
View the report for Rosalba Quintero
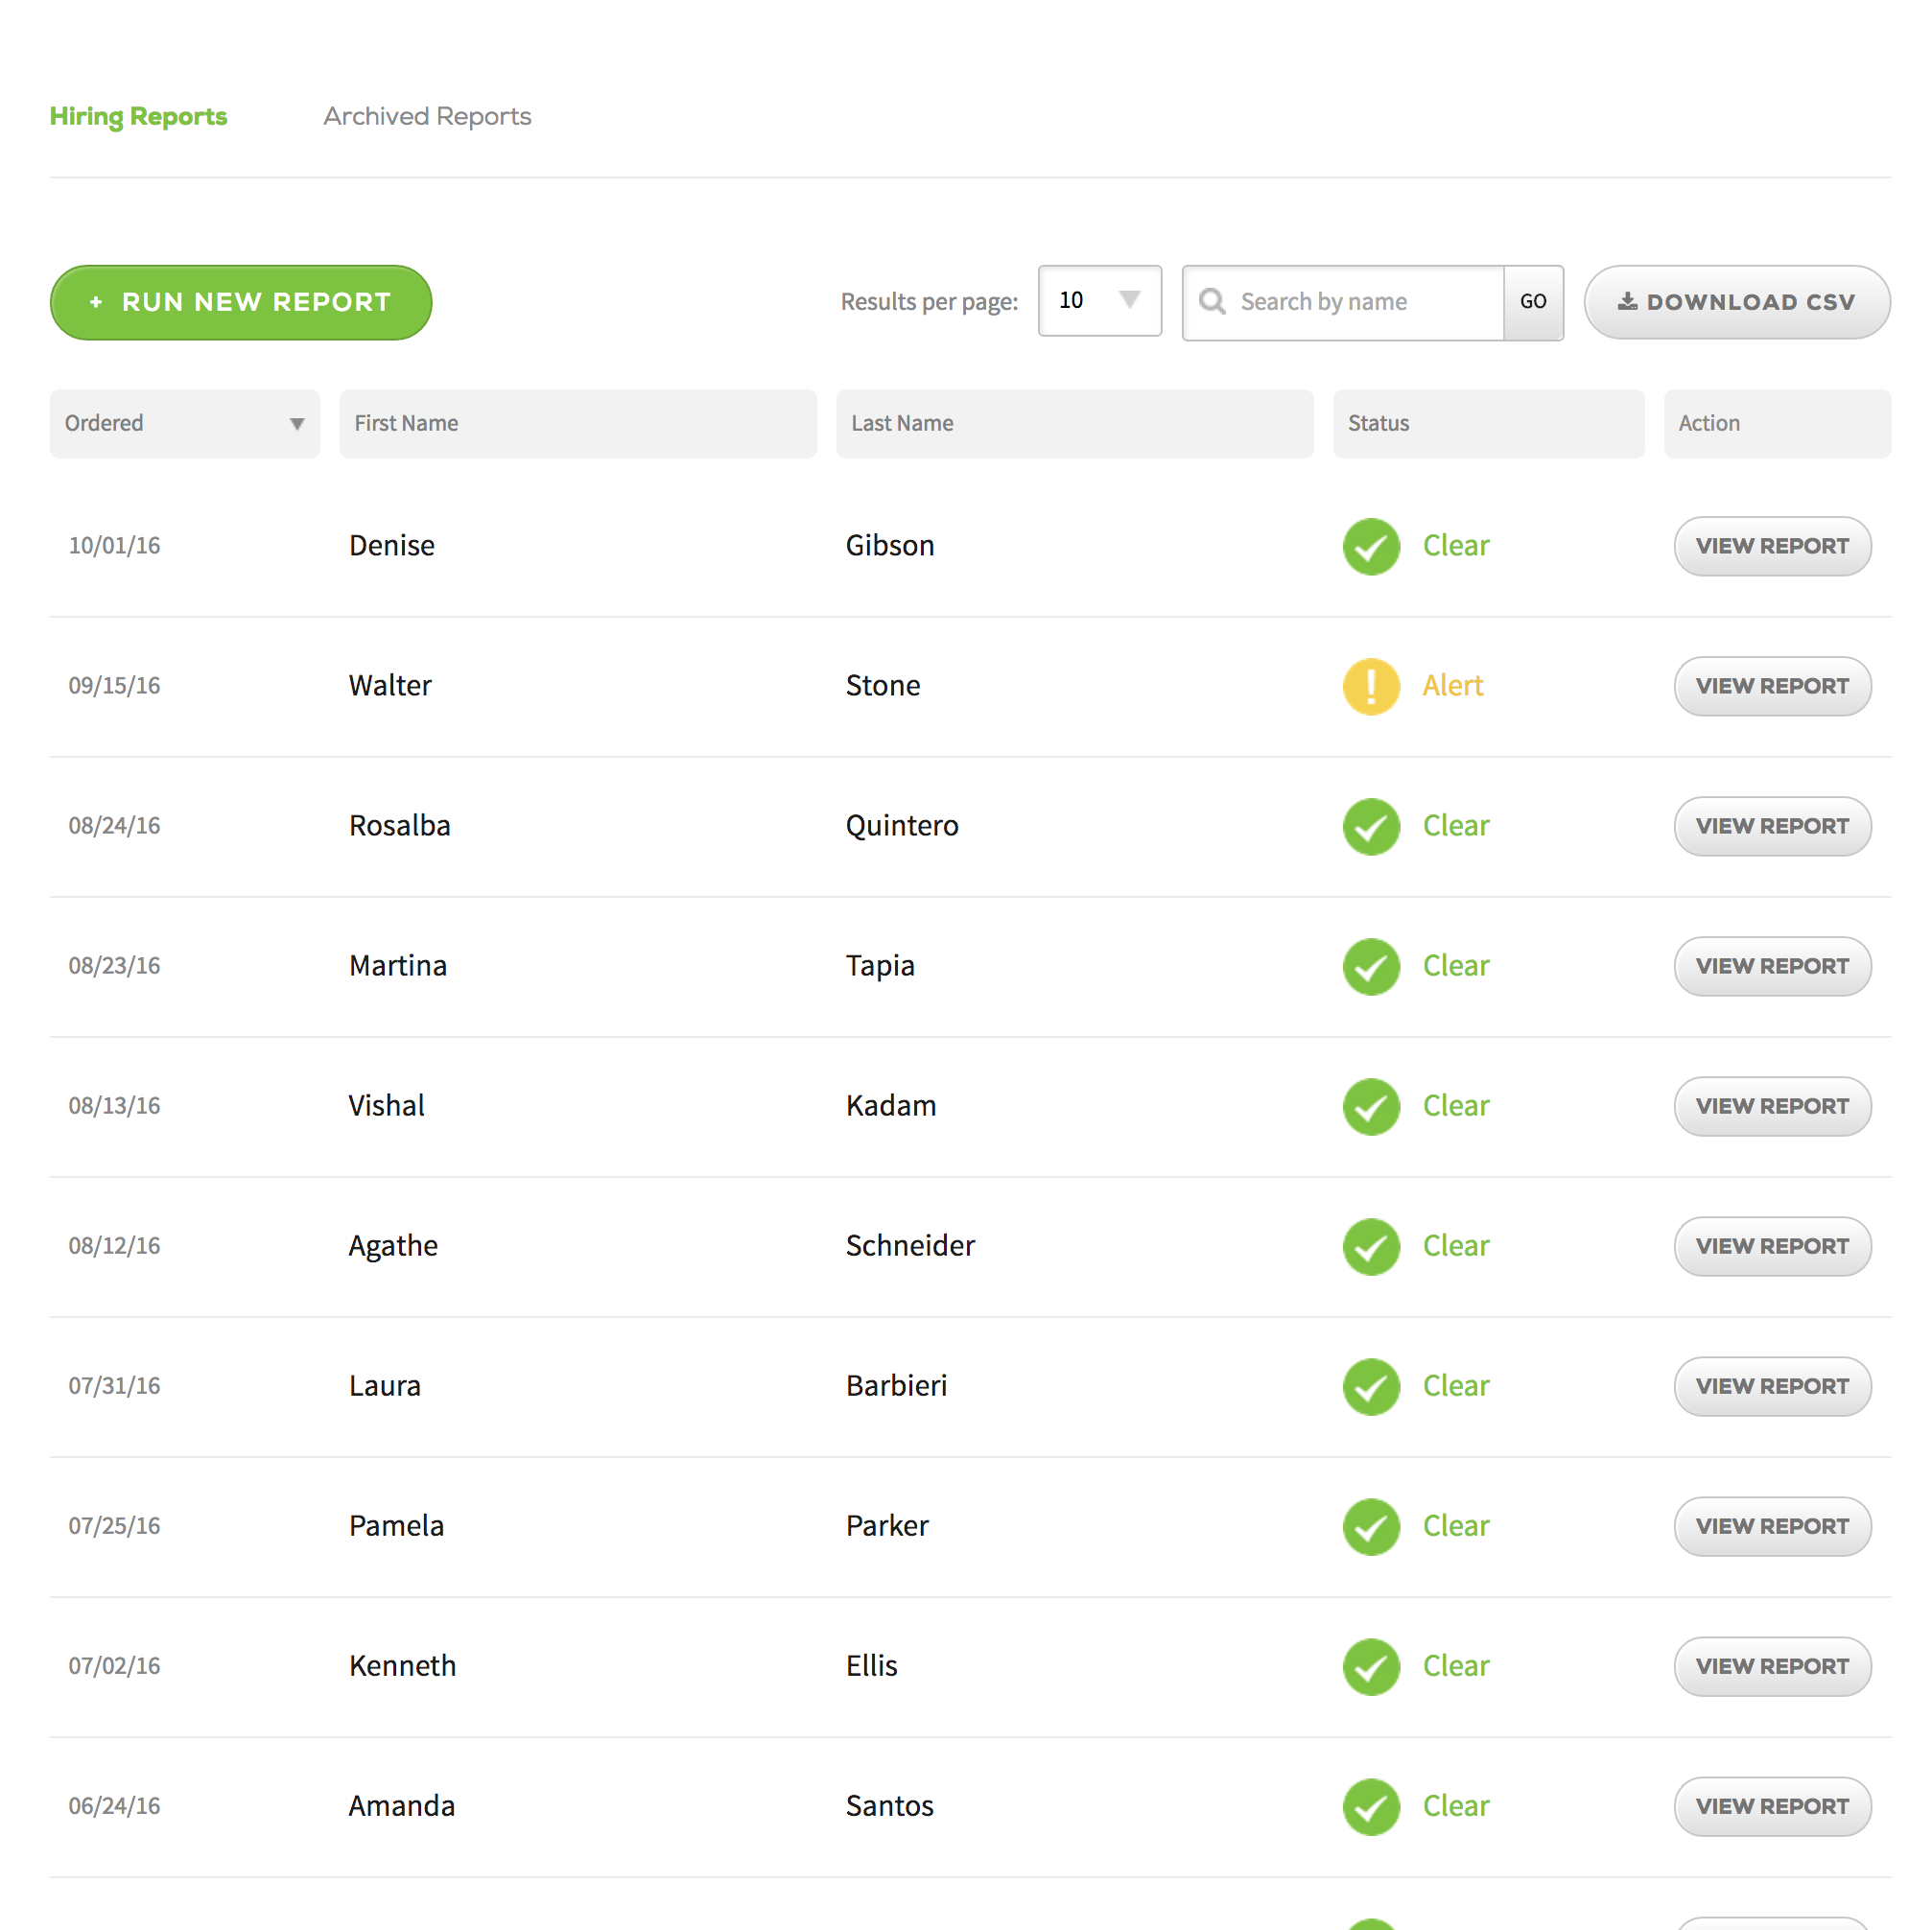click(x=1772, y=826)
